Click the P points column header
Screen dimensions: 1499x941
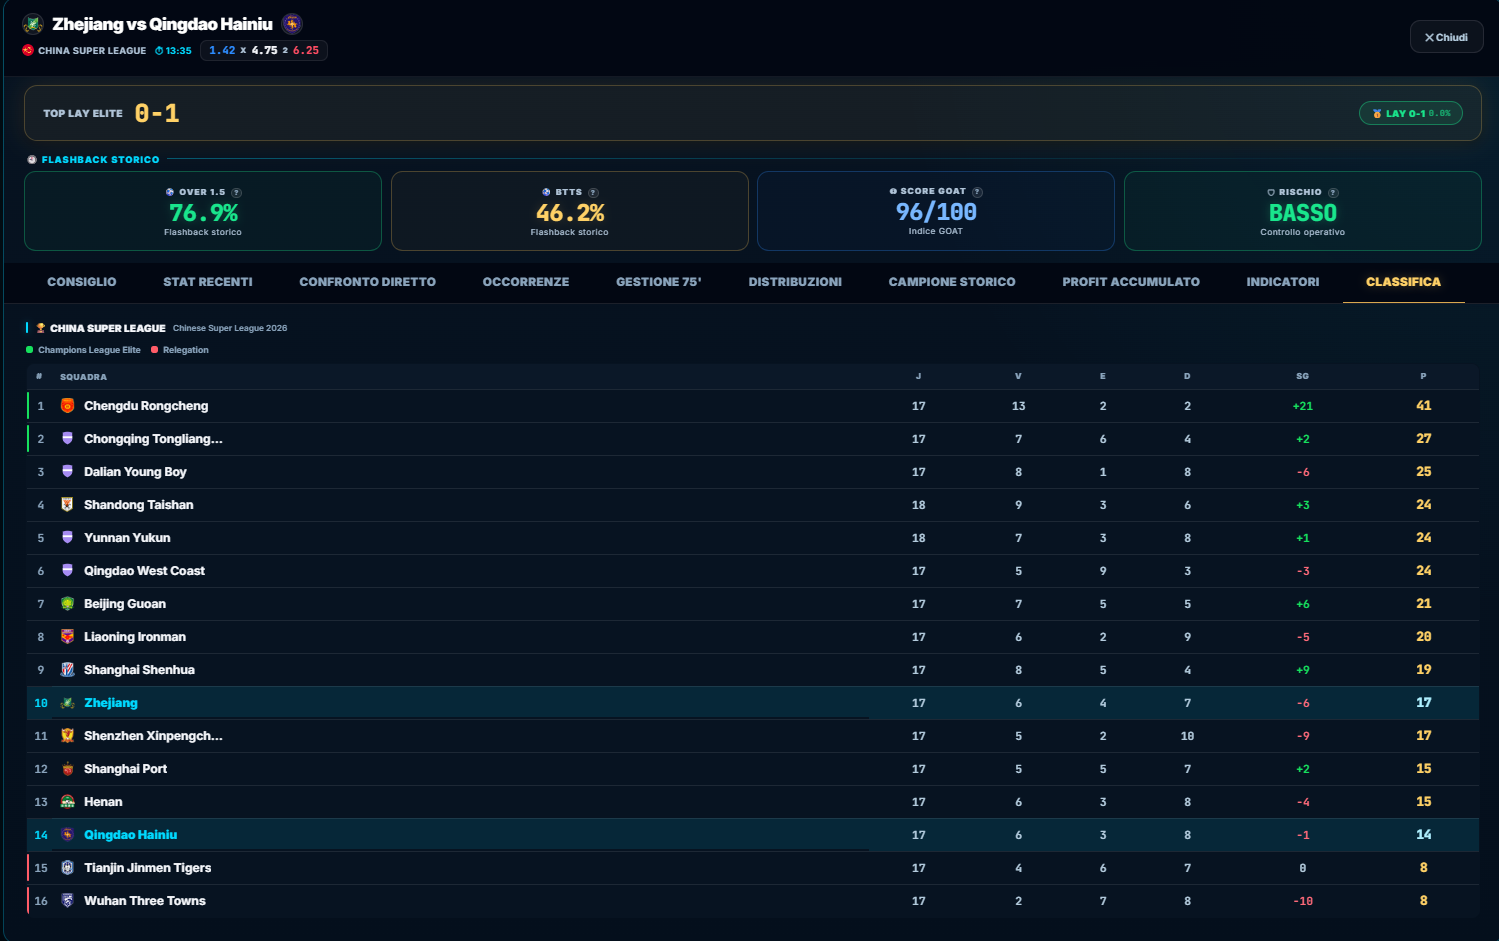pos(1423,376)
